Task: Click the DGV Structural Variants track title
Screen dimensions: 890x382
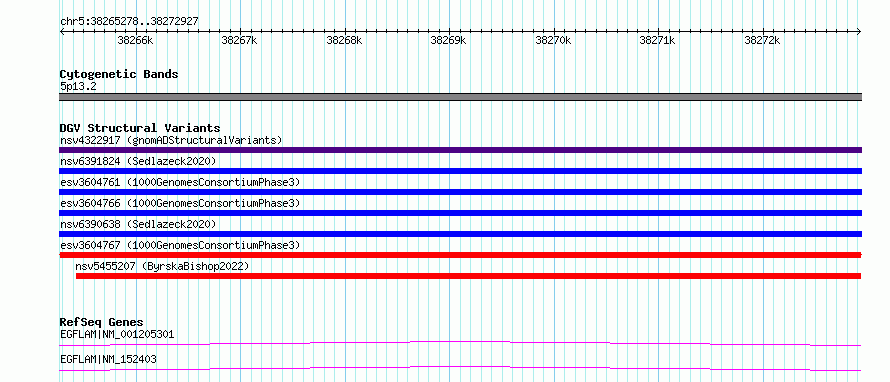Action: point(140,128)
